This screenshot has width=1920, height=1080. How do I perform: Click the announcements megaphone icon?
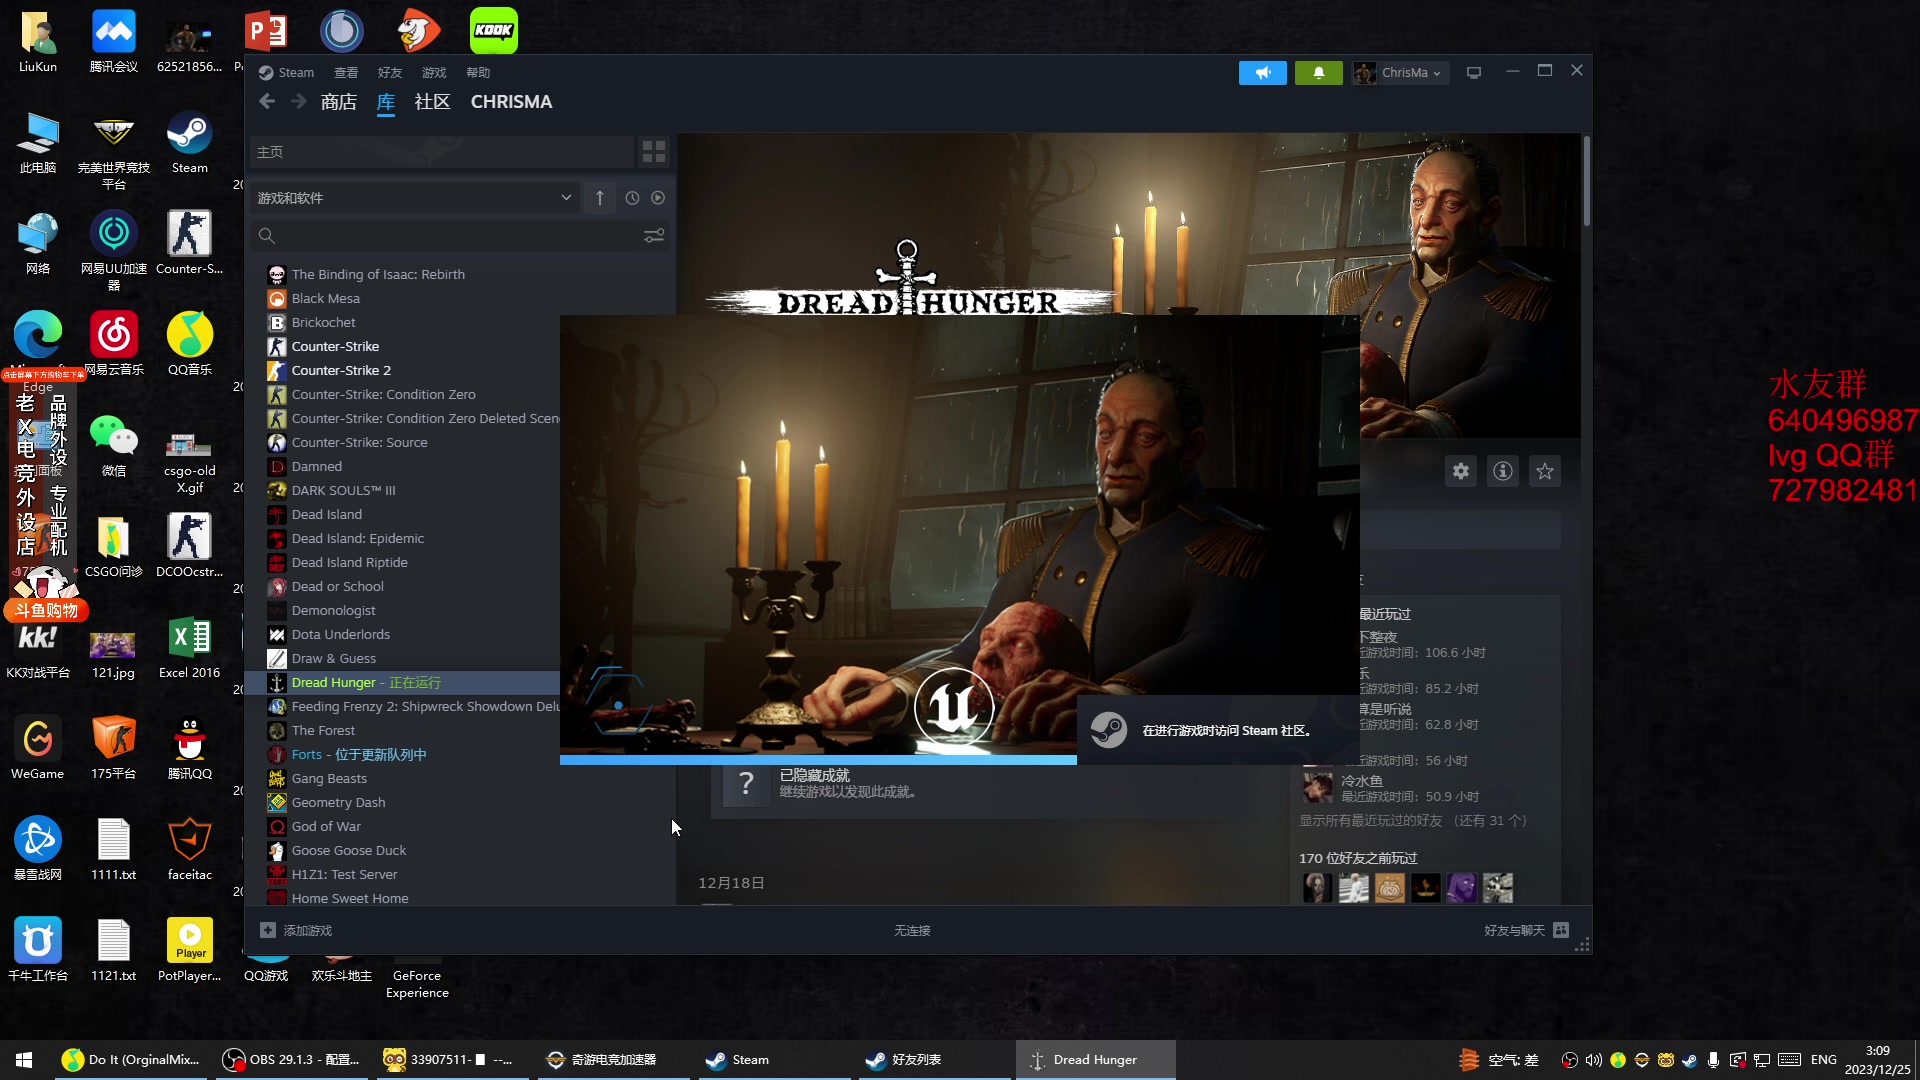point(1262,73)
